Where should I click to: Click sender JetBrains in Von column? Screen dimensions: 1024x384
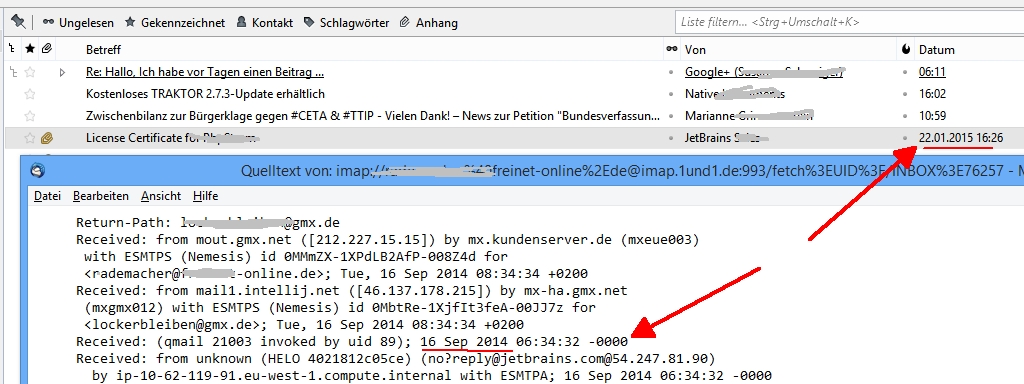click(725, 138)
